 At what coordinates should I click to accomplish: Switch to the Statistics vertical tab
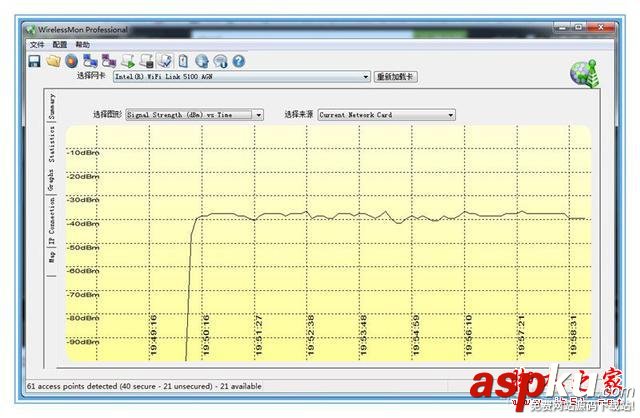52,144
